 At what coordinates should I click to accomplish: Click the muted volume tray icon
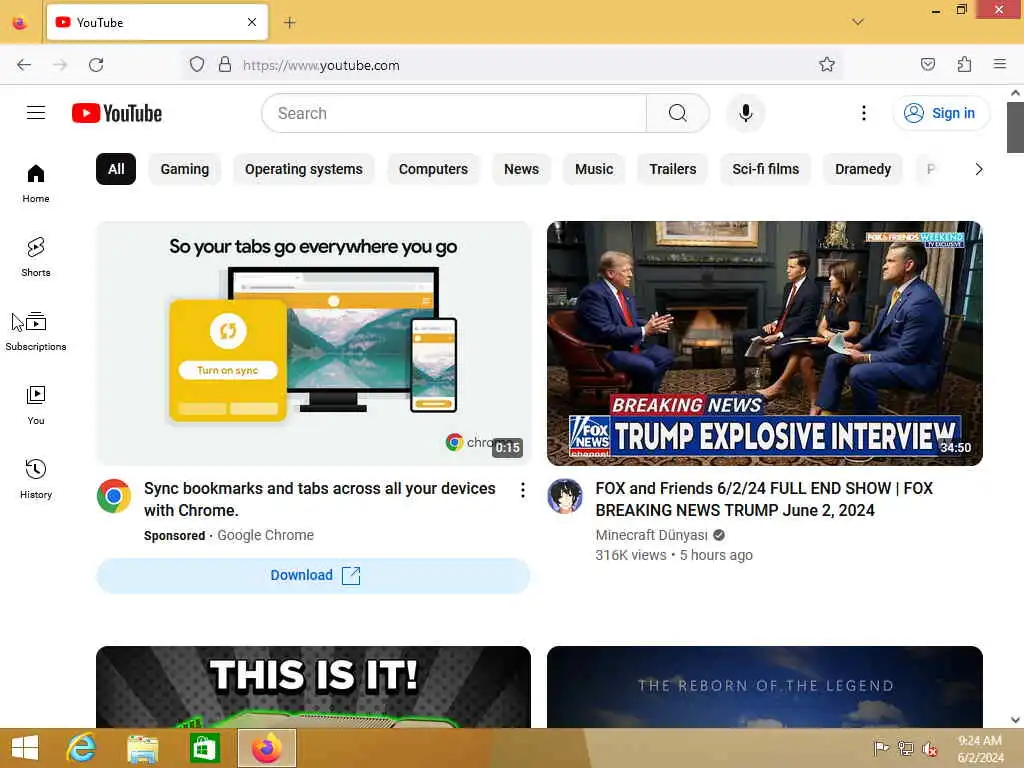929,748
